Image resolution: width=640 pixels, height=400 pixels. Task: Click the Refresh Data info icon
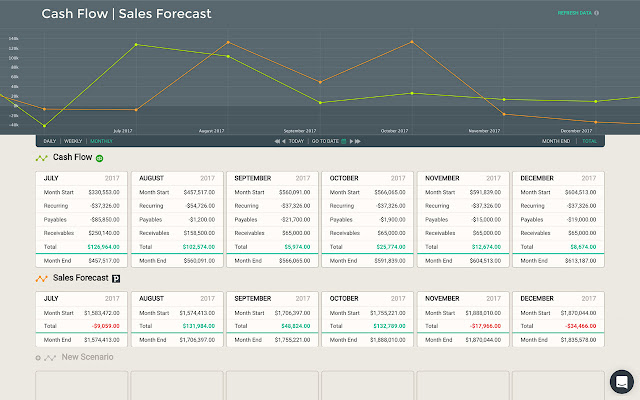click(596, 13)
